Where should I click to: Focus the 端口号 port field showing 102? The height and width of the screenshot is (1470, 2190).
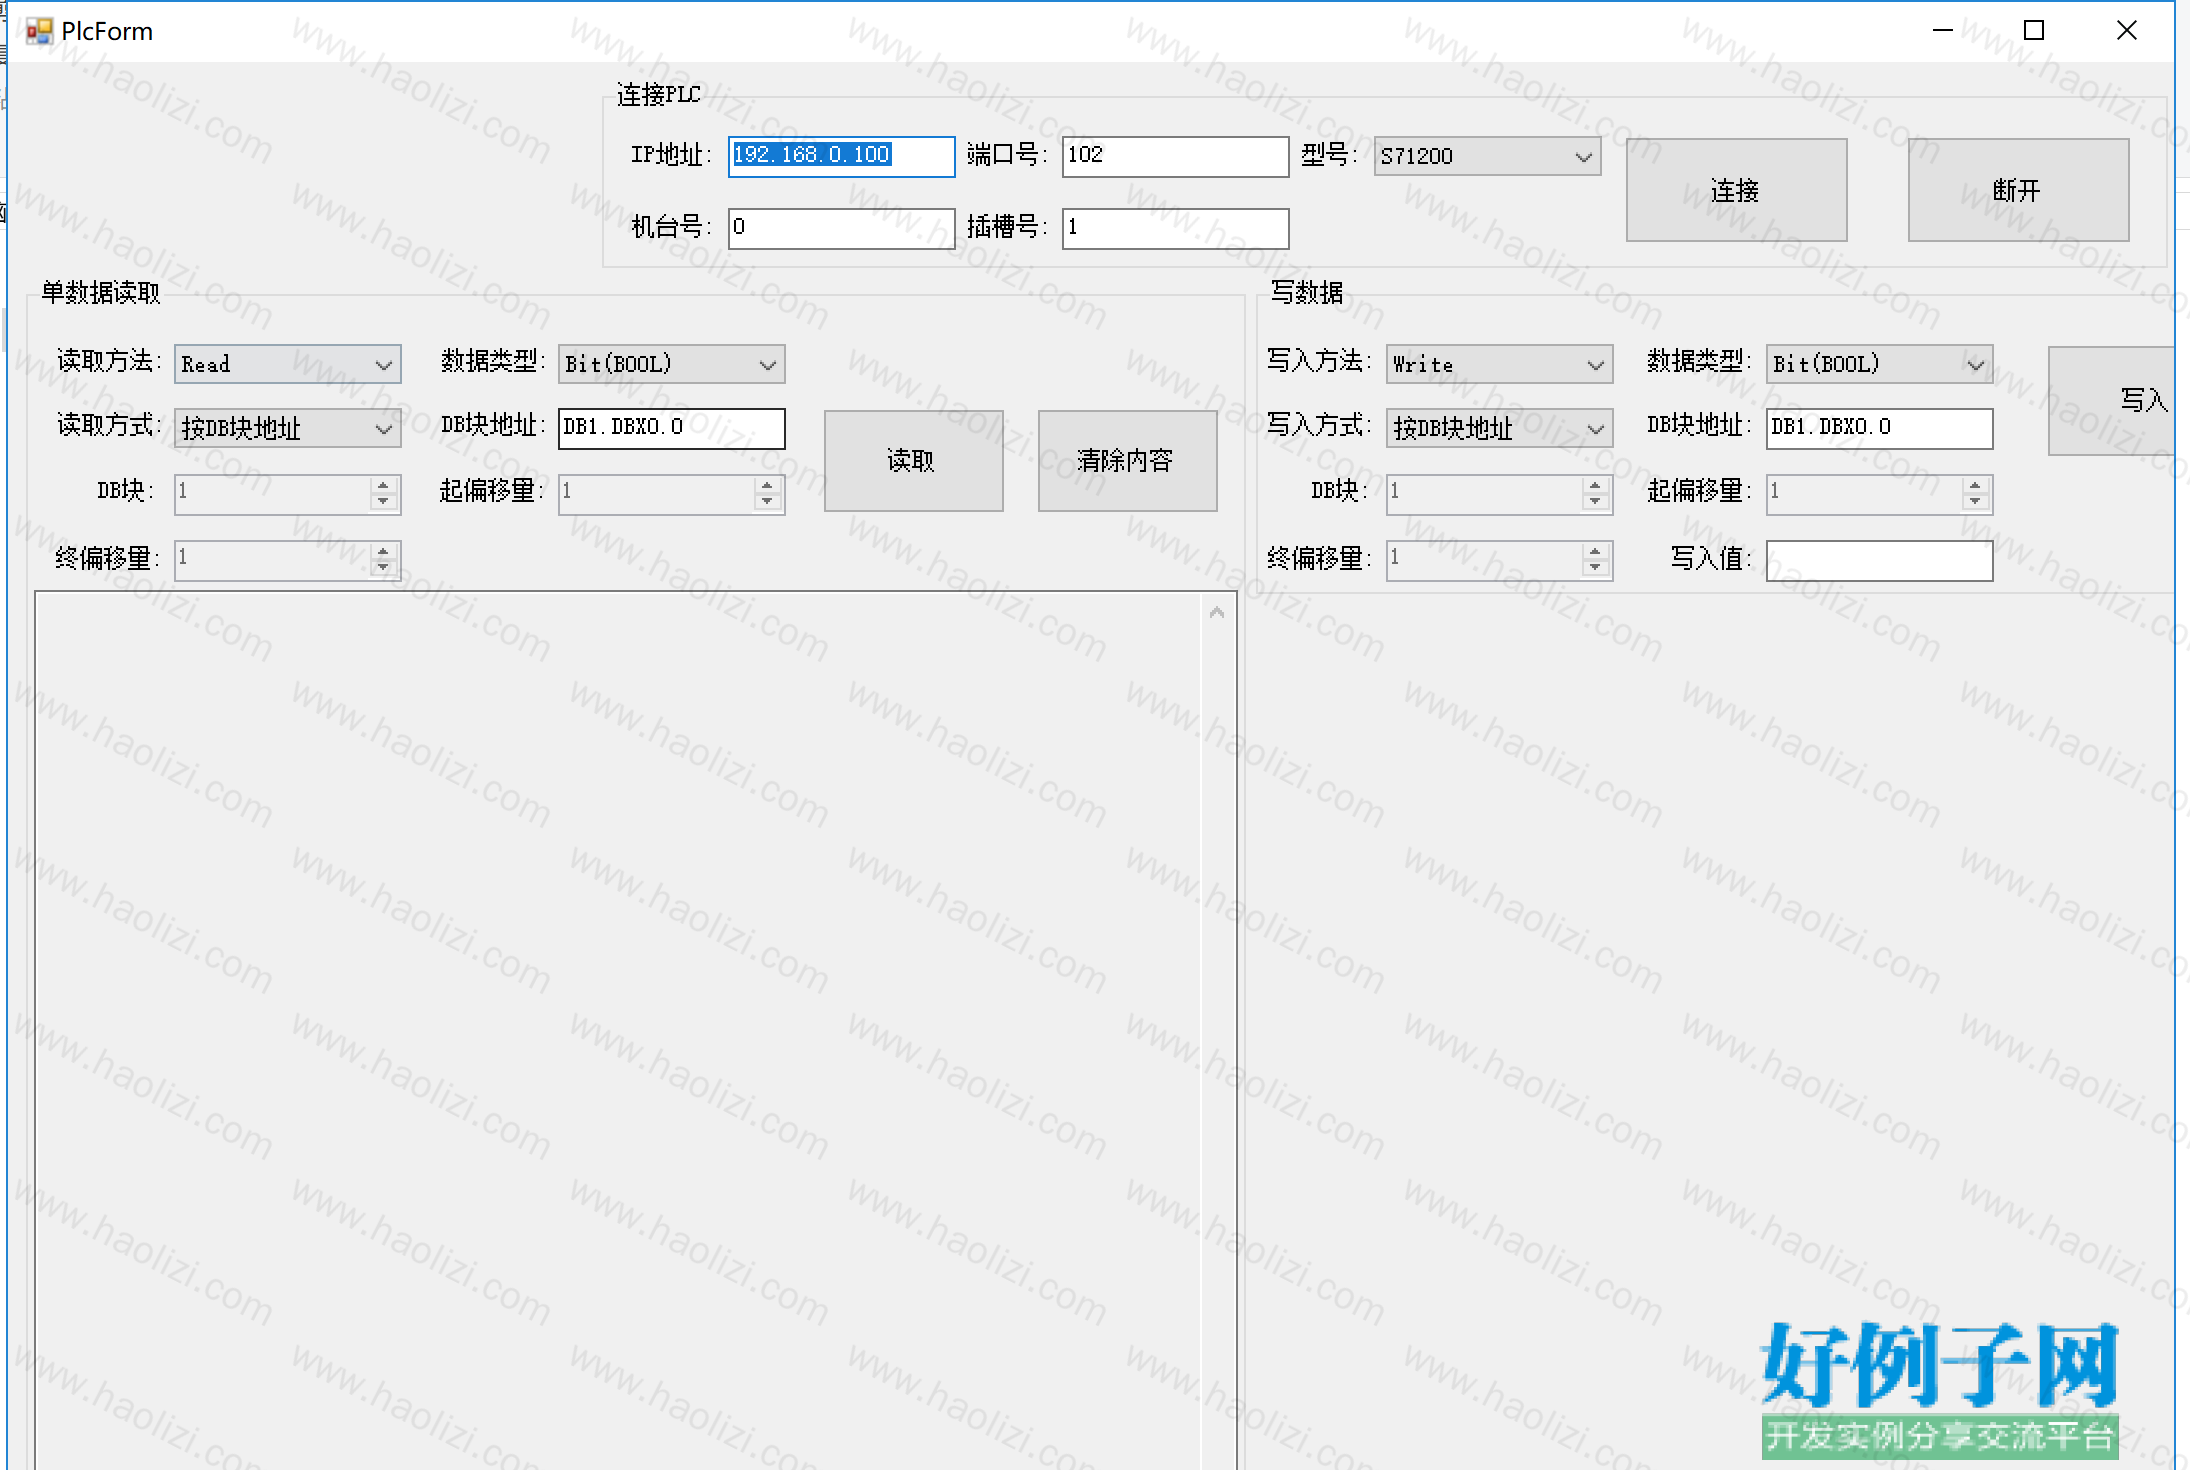click(x=1175, y=156)
